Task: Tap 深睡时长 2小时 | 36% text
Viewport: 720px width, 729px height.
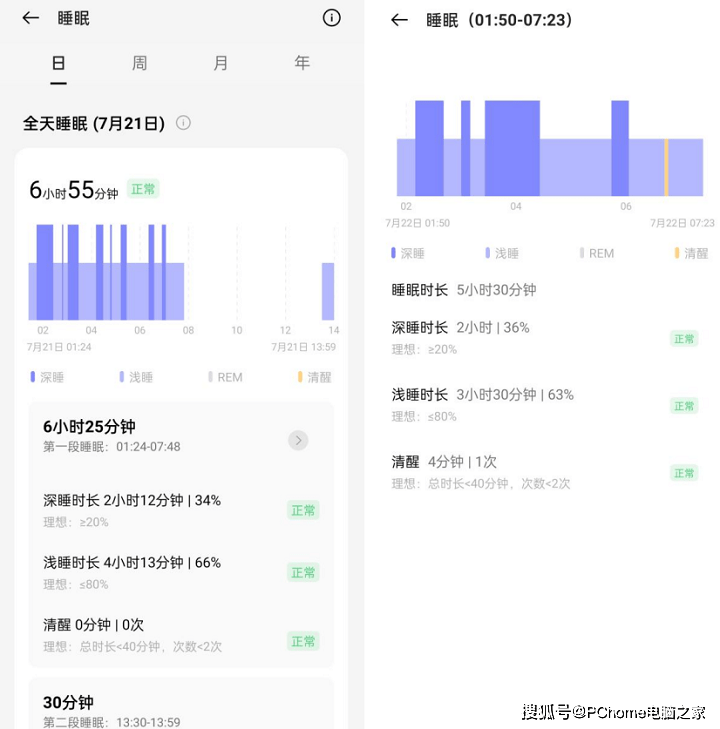Action: coord(460,327)
